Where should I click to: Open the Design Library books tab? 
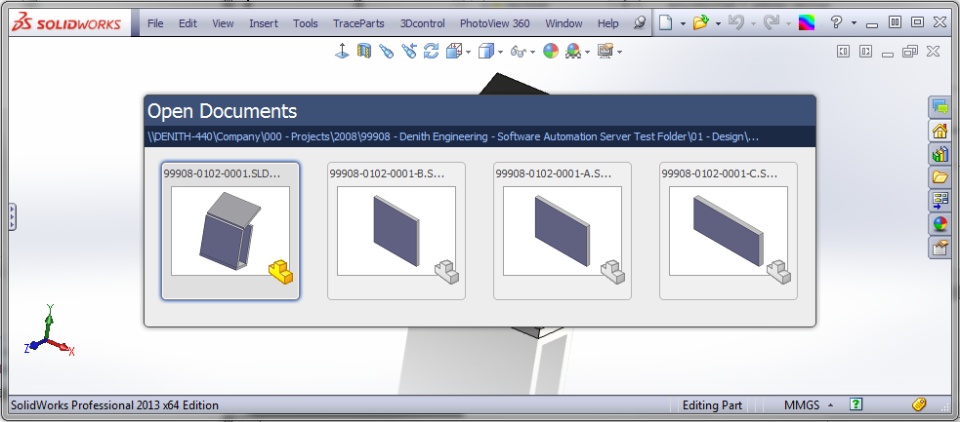point(940,154)
